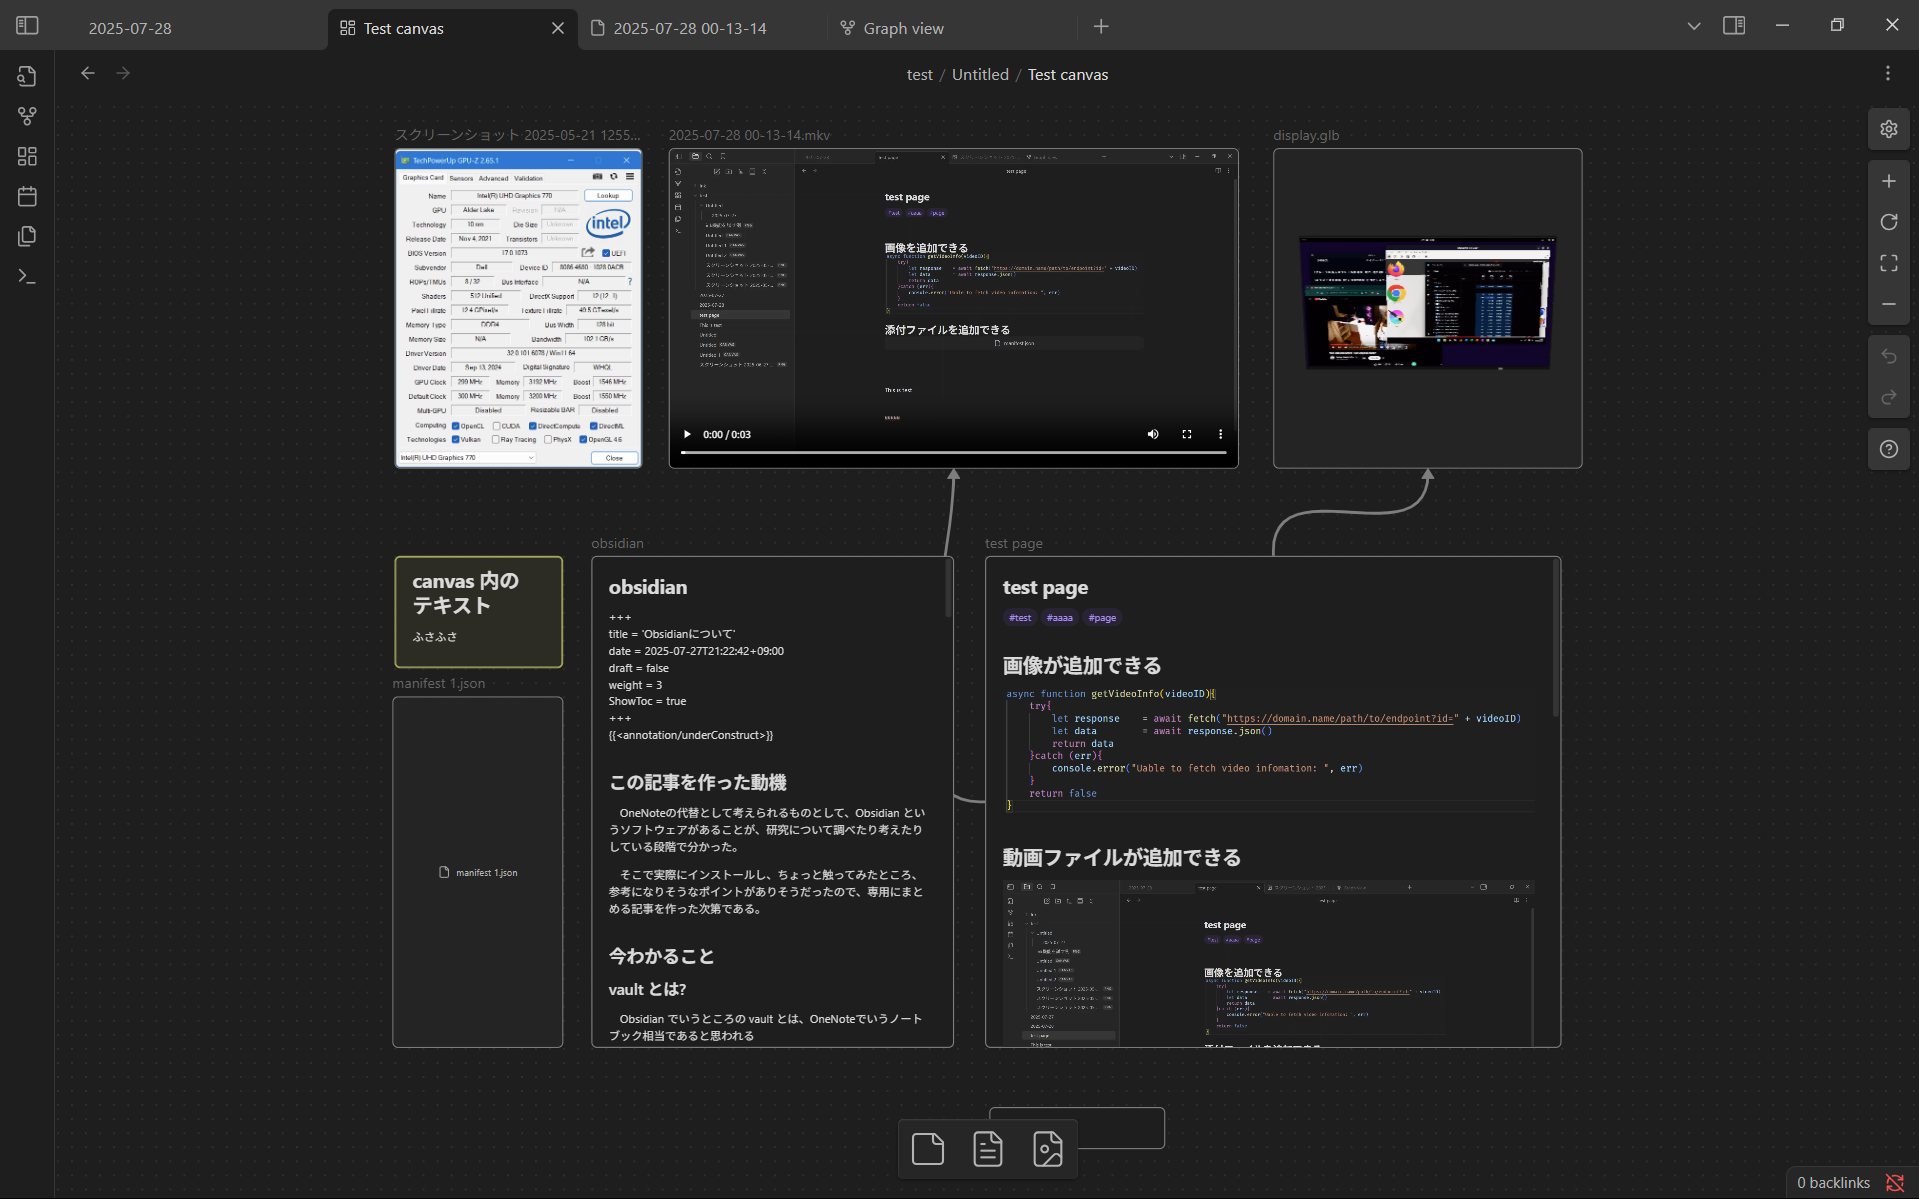Click the endpoint URL in code block

[1340, 718]
